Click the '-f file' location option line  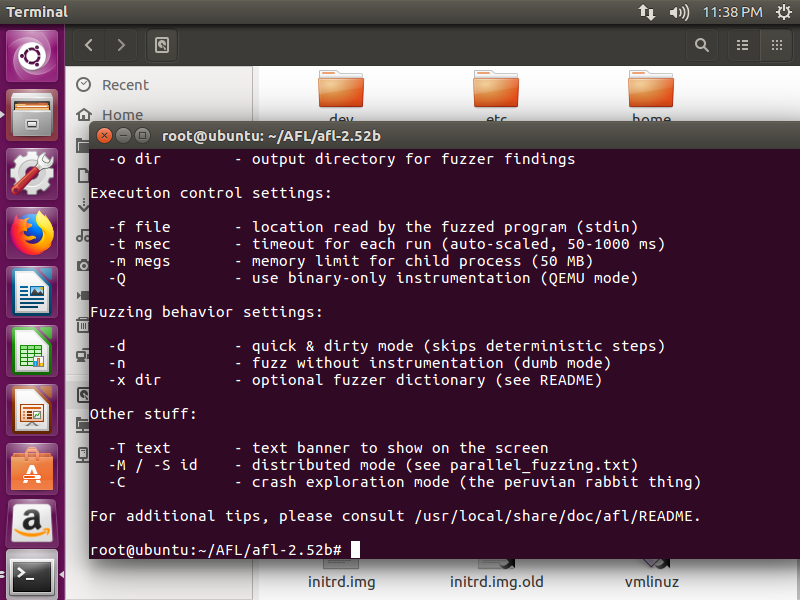tap(373, 228)
